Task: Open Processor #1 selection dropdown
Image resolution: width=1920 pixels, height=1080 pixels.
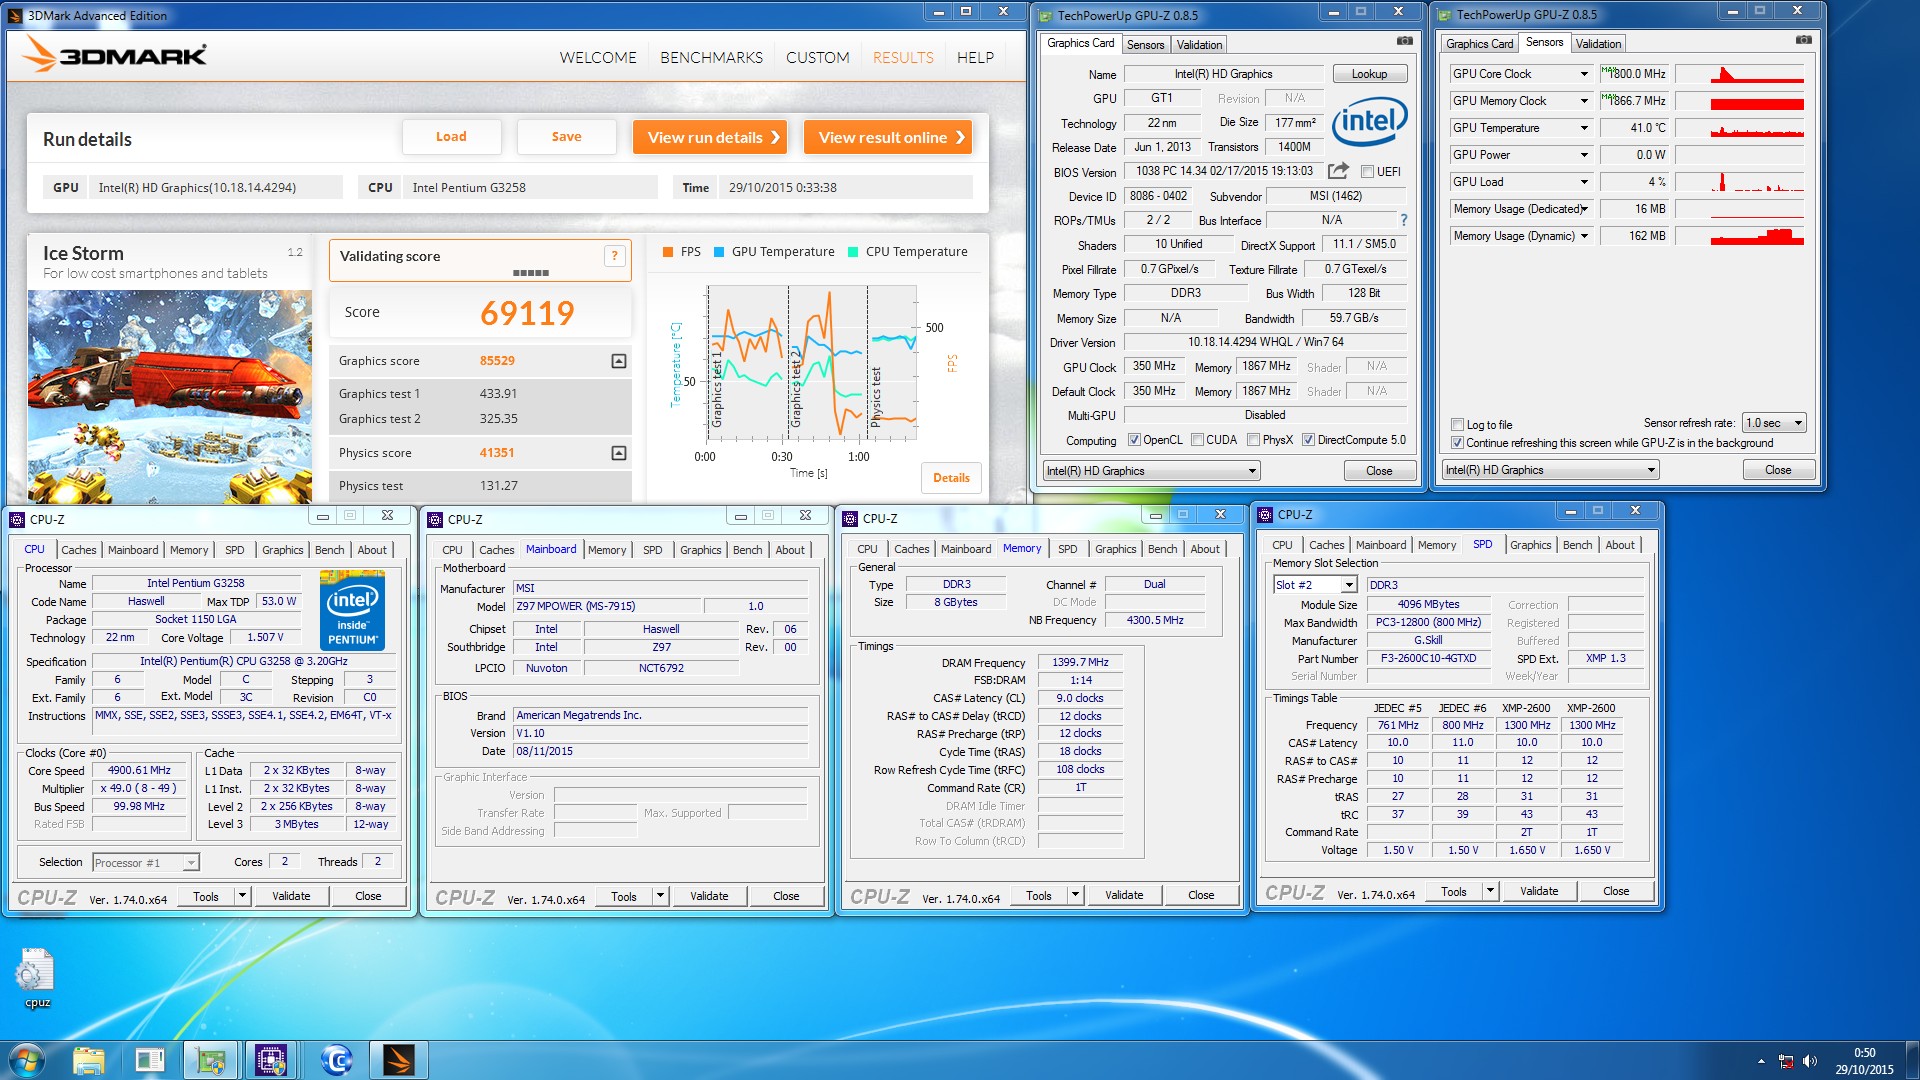Action: click(190, 863)
